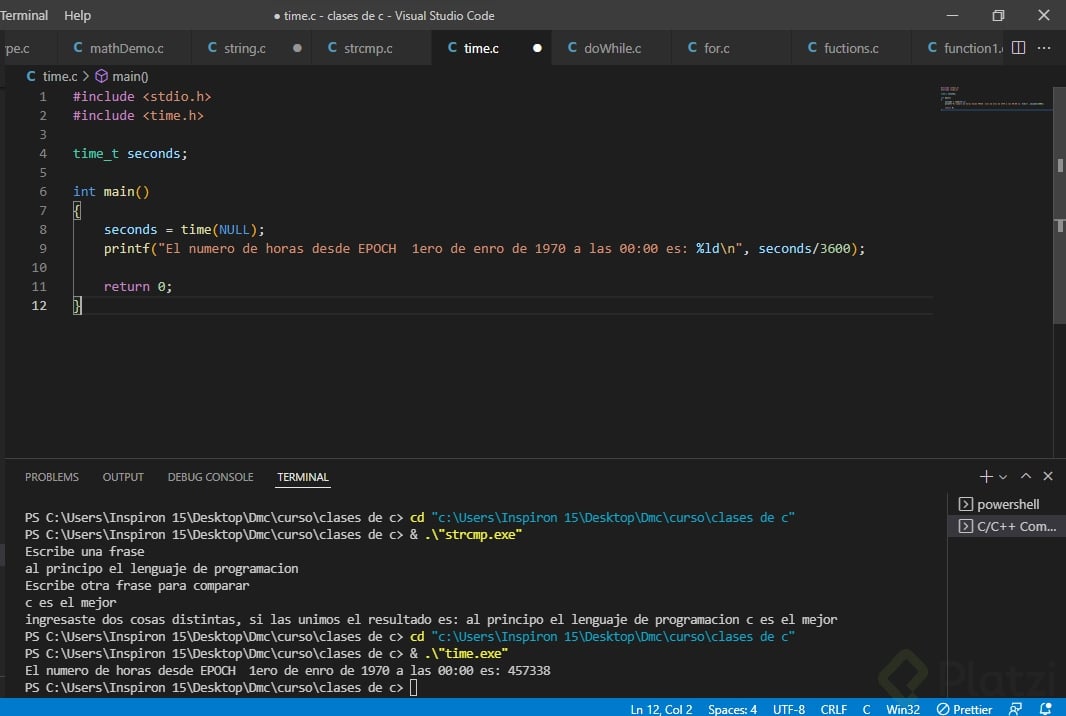
Task: Click the main() symbol icon in breadcrumb
Action: [x=101, y=76]
